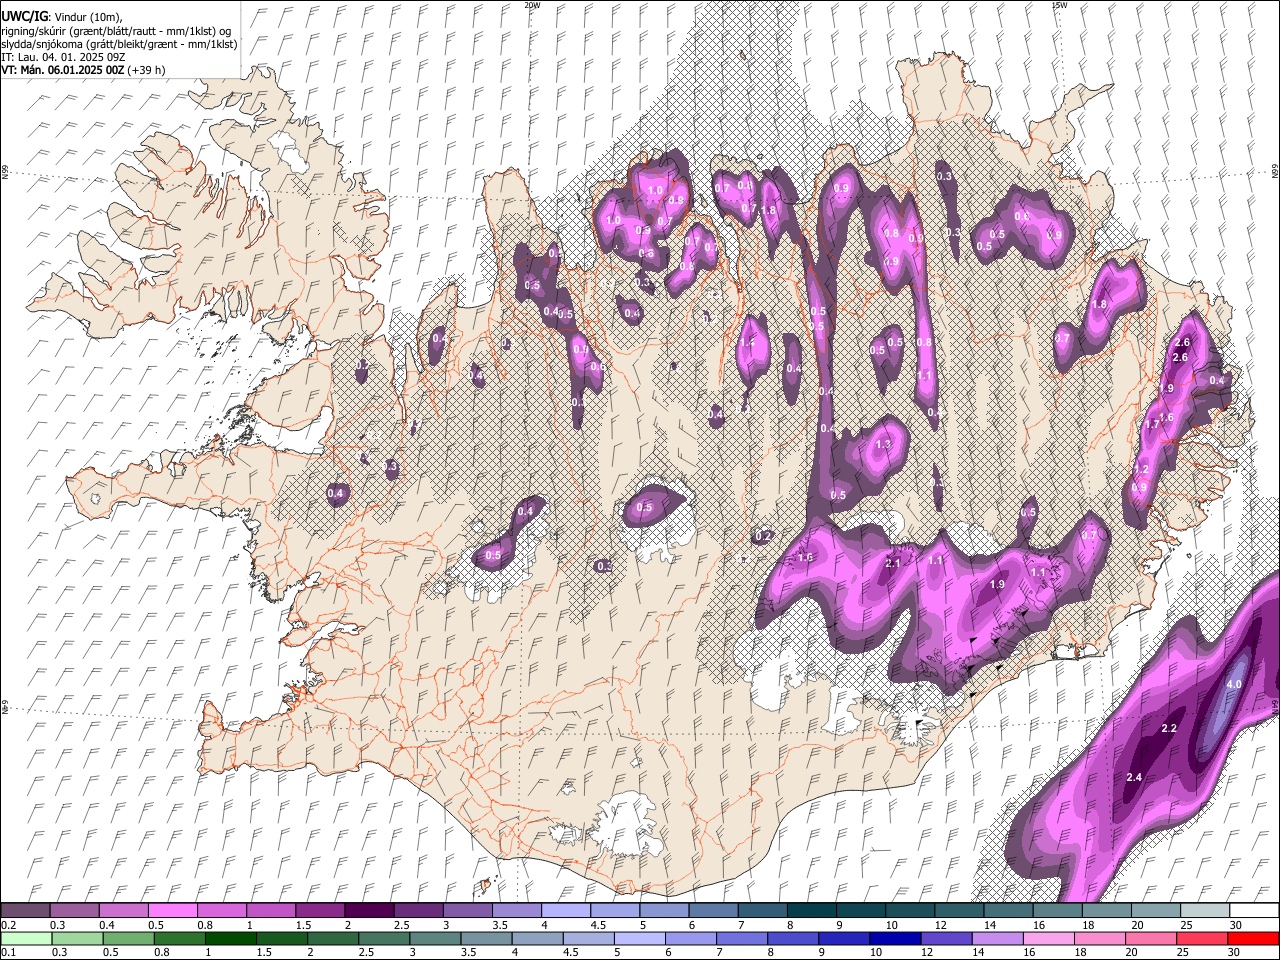Pick the grey-blue 3.5–4 rain legend swatch

point(488,938)
